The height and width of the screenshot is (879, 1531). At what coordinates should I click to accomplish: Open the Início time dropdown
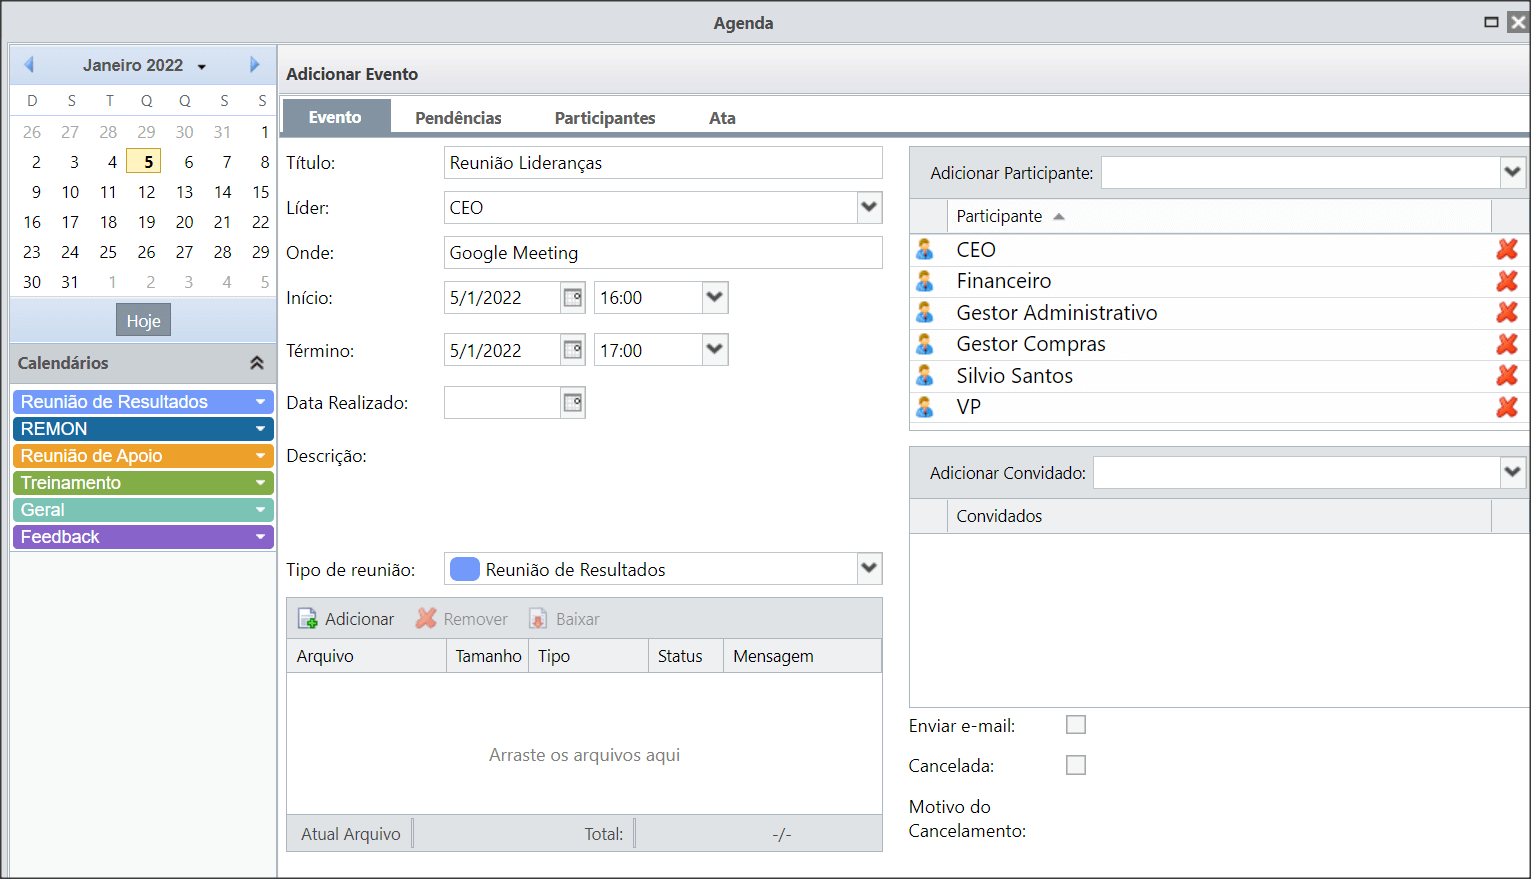click(x=715, y=298)
